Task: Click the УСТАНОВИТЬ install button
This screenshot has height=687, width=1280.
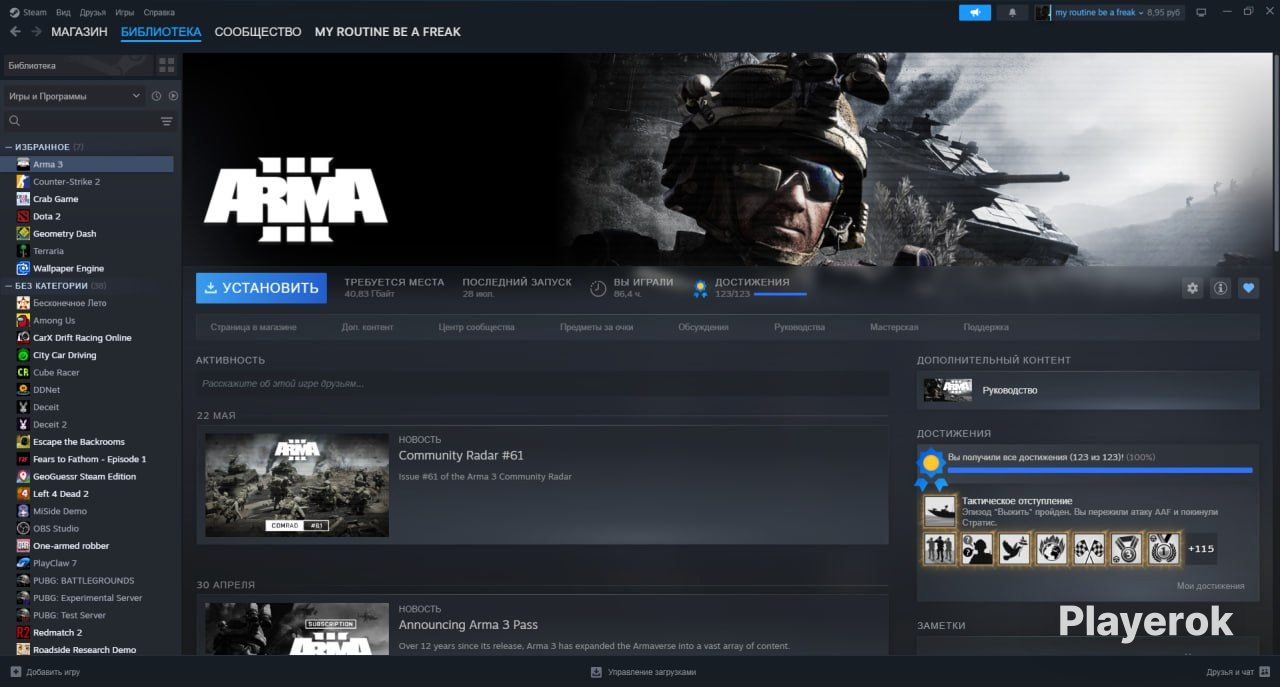Action: tap(261, 288)
